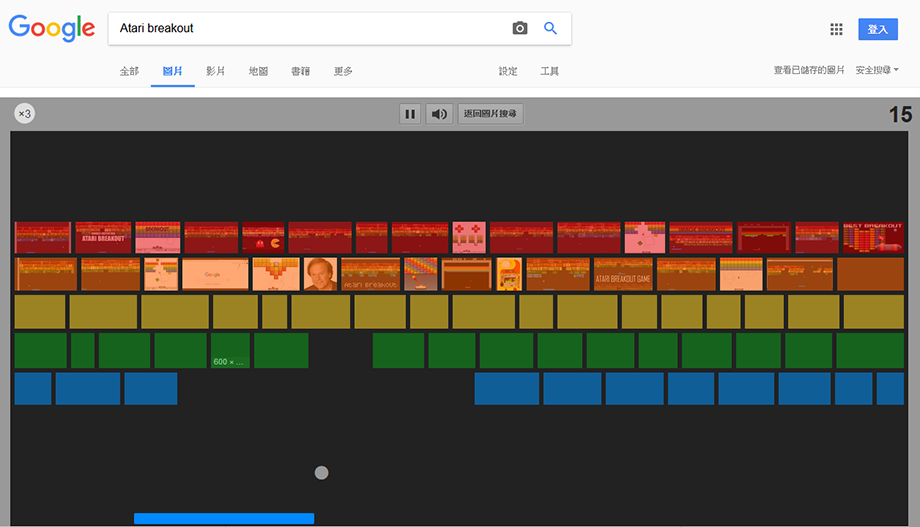The width and height of the screenshot is (920, 527).
Task: Select the 圖片 tab
Action: click(x=172, y=71)
